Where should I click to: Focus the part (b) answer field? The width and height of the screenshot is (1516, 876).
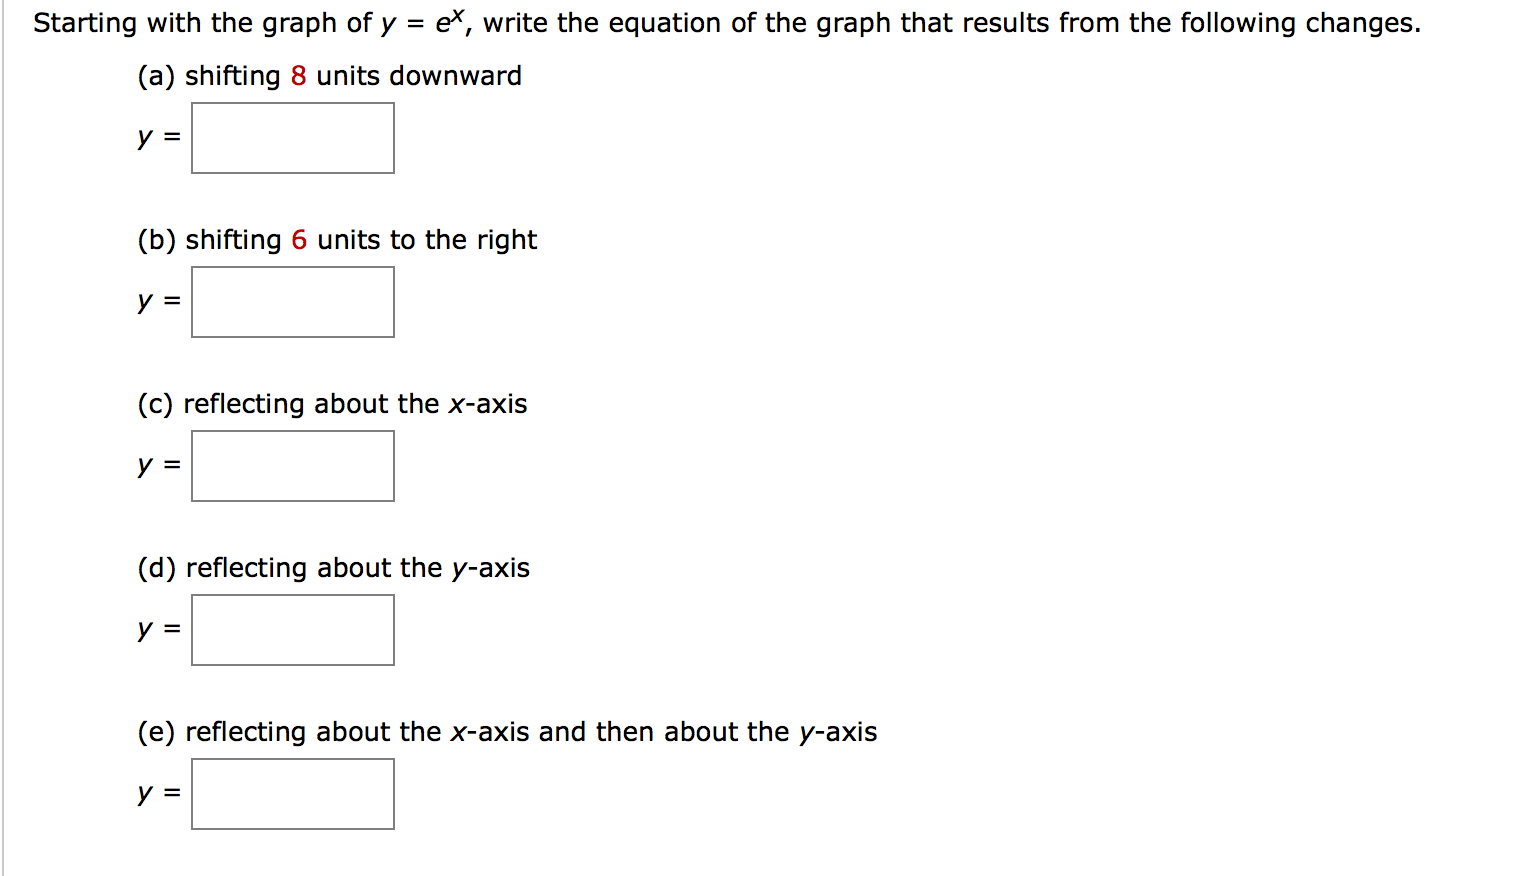click(293, 302)
